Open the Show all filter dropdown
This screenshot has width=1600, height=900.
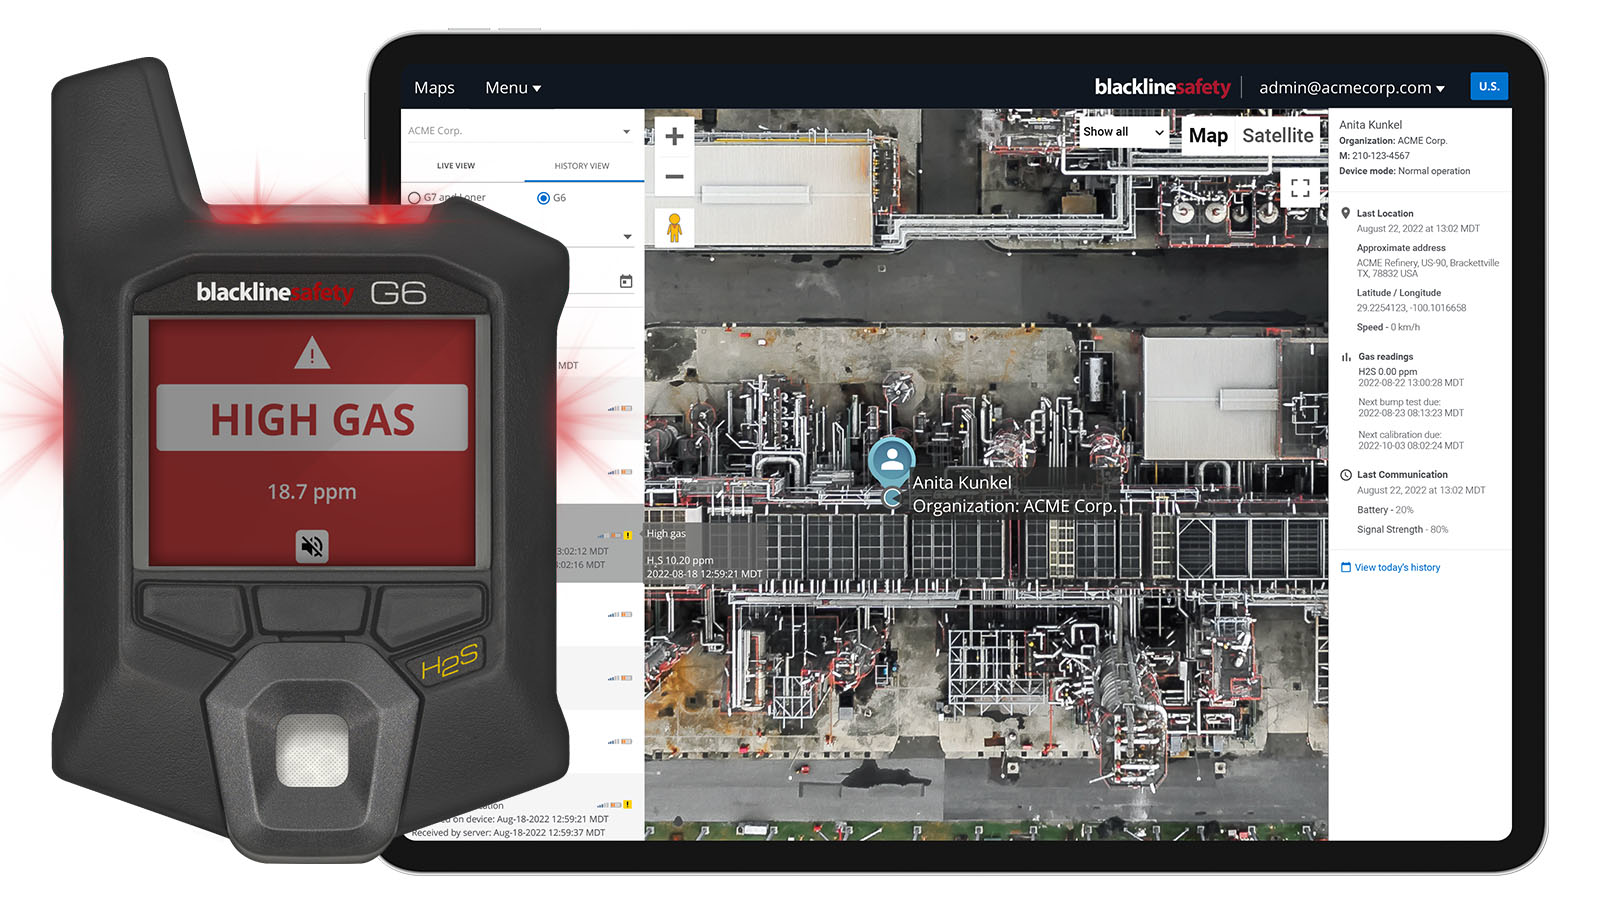1120,131
